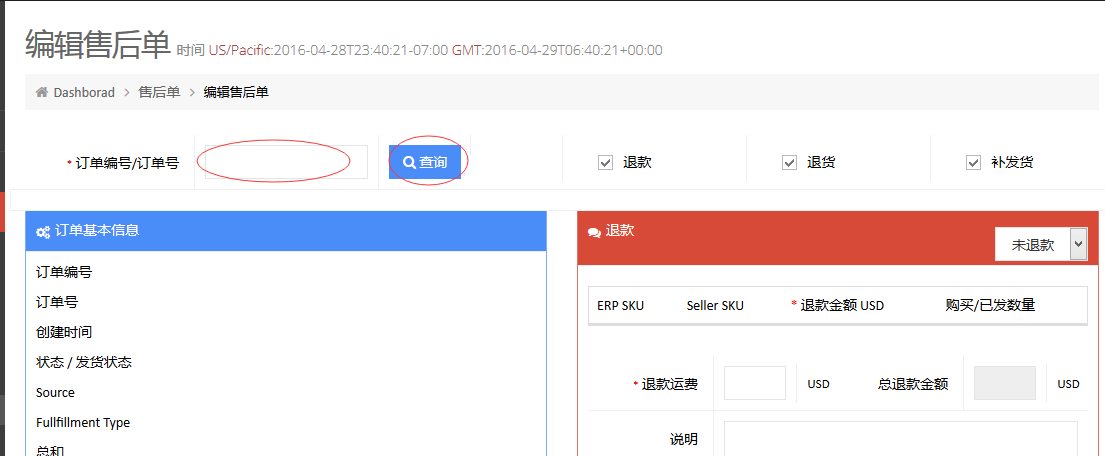Click the 退款运费 input box
The width and height of the screenshot is (1105, 456).
click(755, 383)
